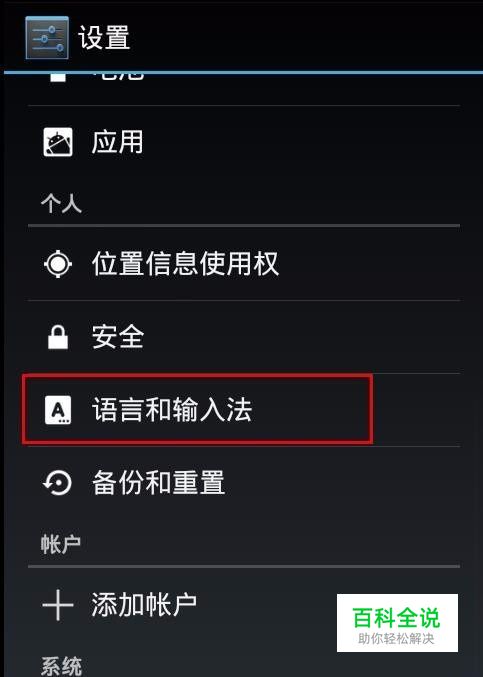Tap the 帐户 section header
Viewport: 483px width, 677px height.
(x=61, y=544)
